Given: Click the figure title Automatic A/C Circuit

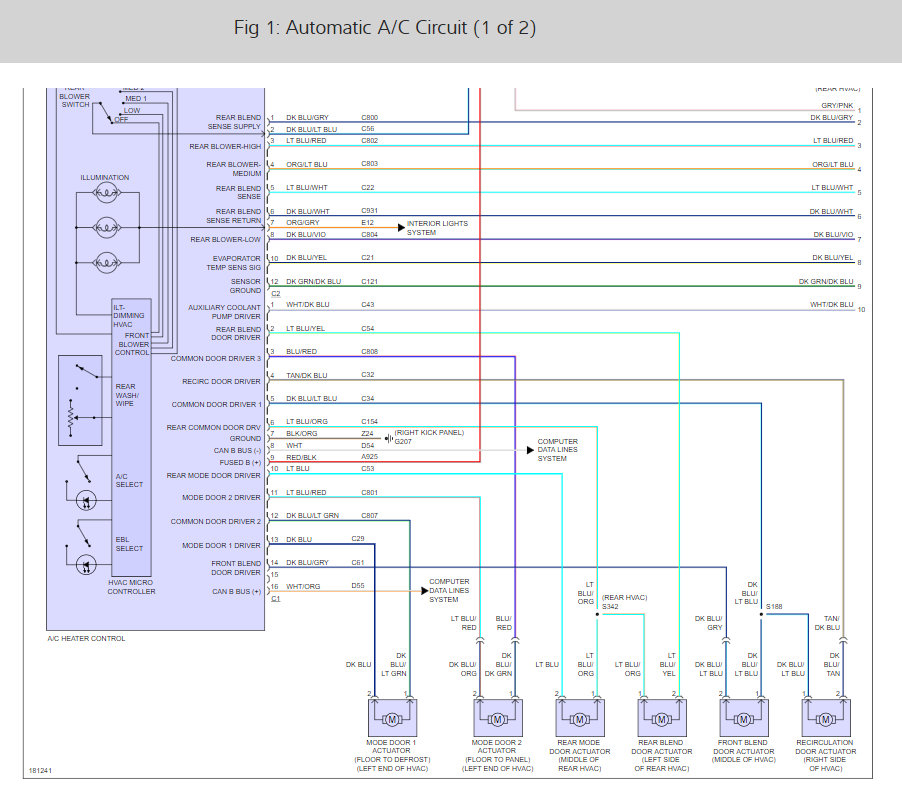Looking at the screenshot, I should (x=385, y=28).
